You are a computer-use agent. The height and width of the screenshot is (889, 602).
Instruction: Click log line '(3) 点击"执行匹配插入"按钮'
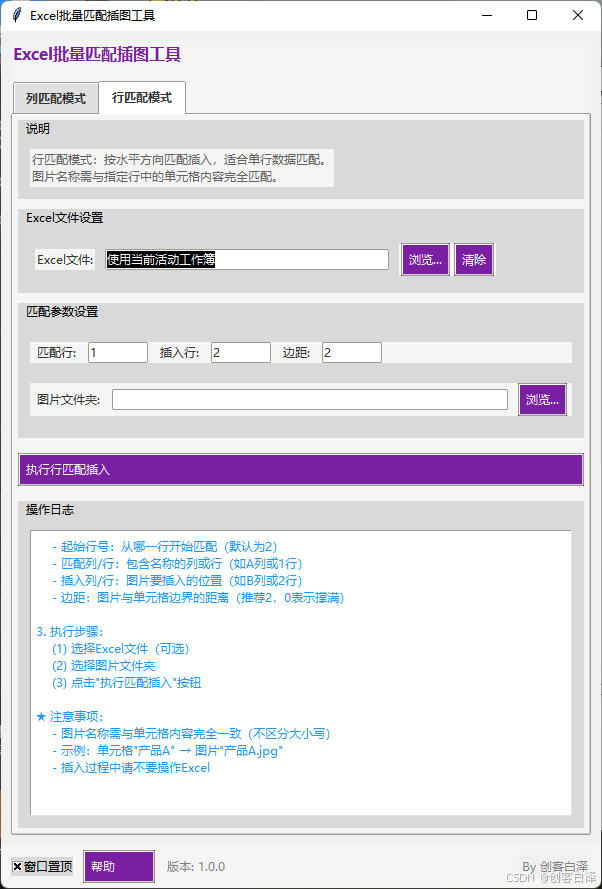[x=127, y=683]
